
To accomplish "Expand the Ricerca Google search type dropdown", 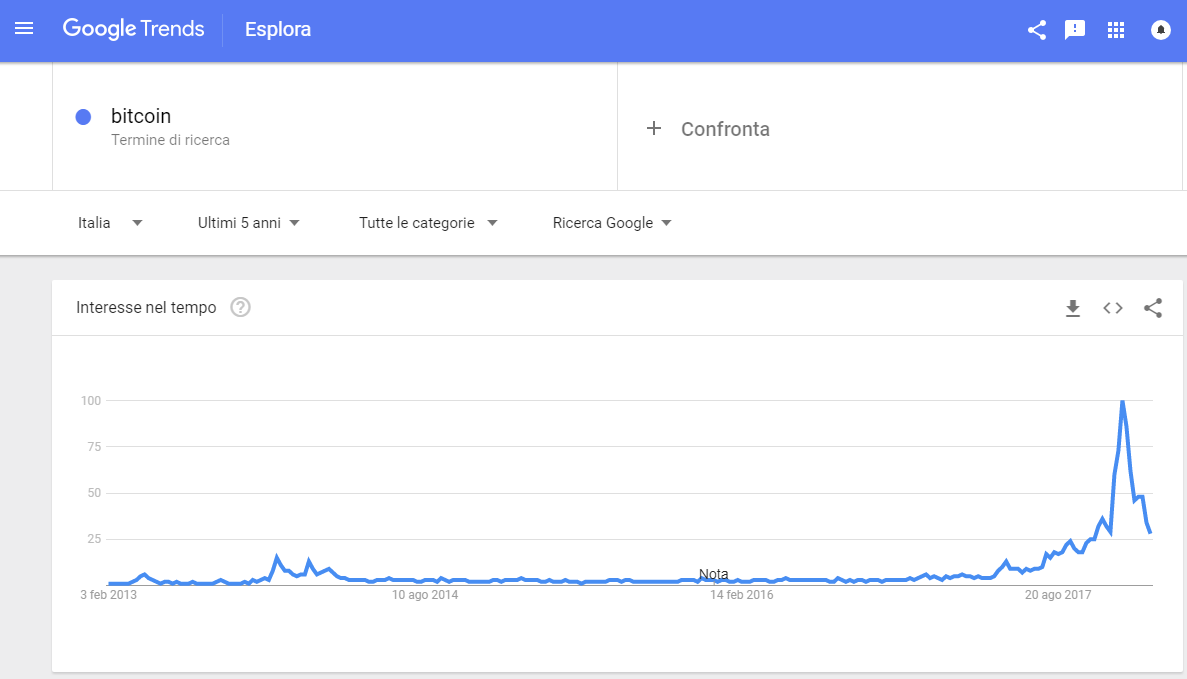I will (x=612, y=223).
